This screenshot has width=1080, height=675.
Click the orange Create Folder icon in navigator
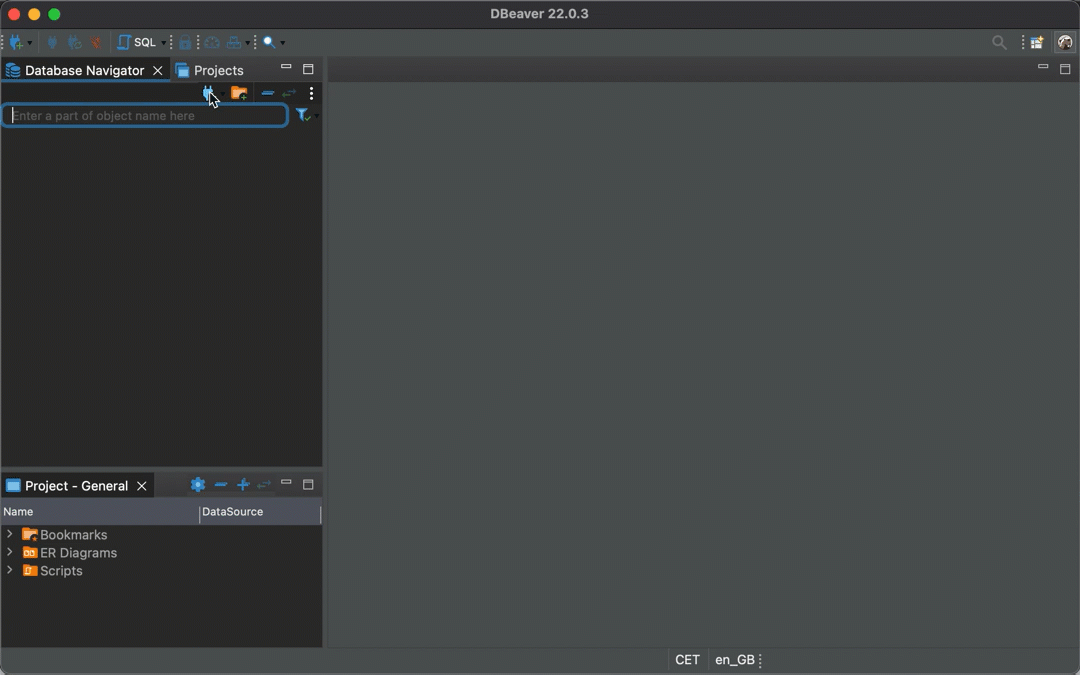239,93
